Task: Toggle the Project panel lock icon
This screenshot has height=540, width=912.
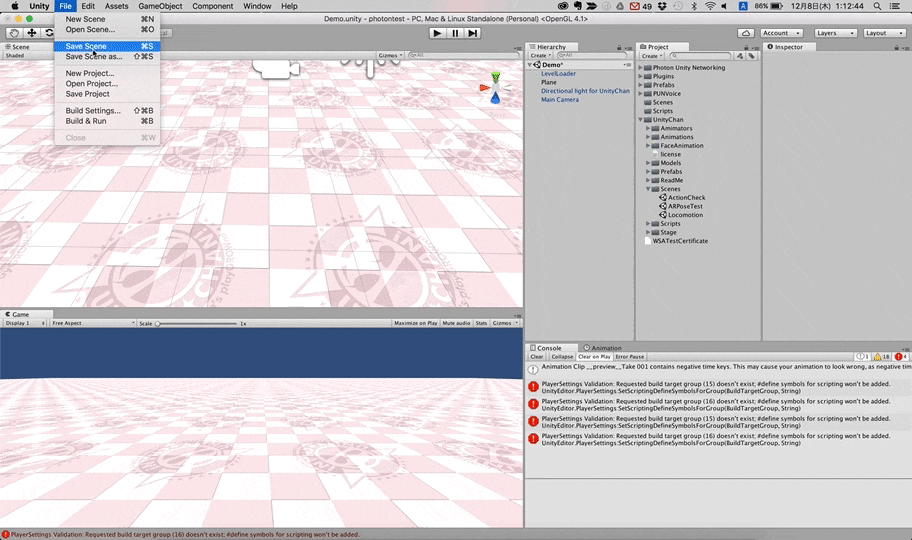Action: [x=746, y=47]
